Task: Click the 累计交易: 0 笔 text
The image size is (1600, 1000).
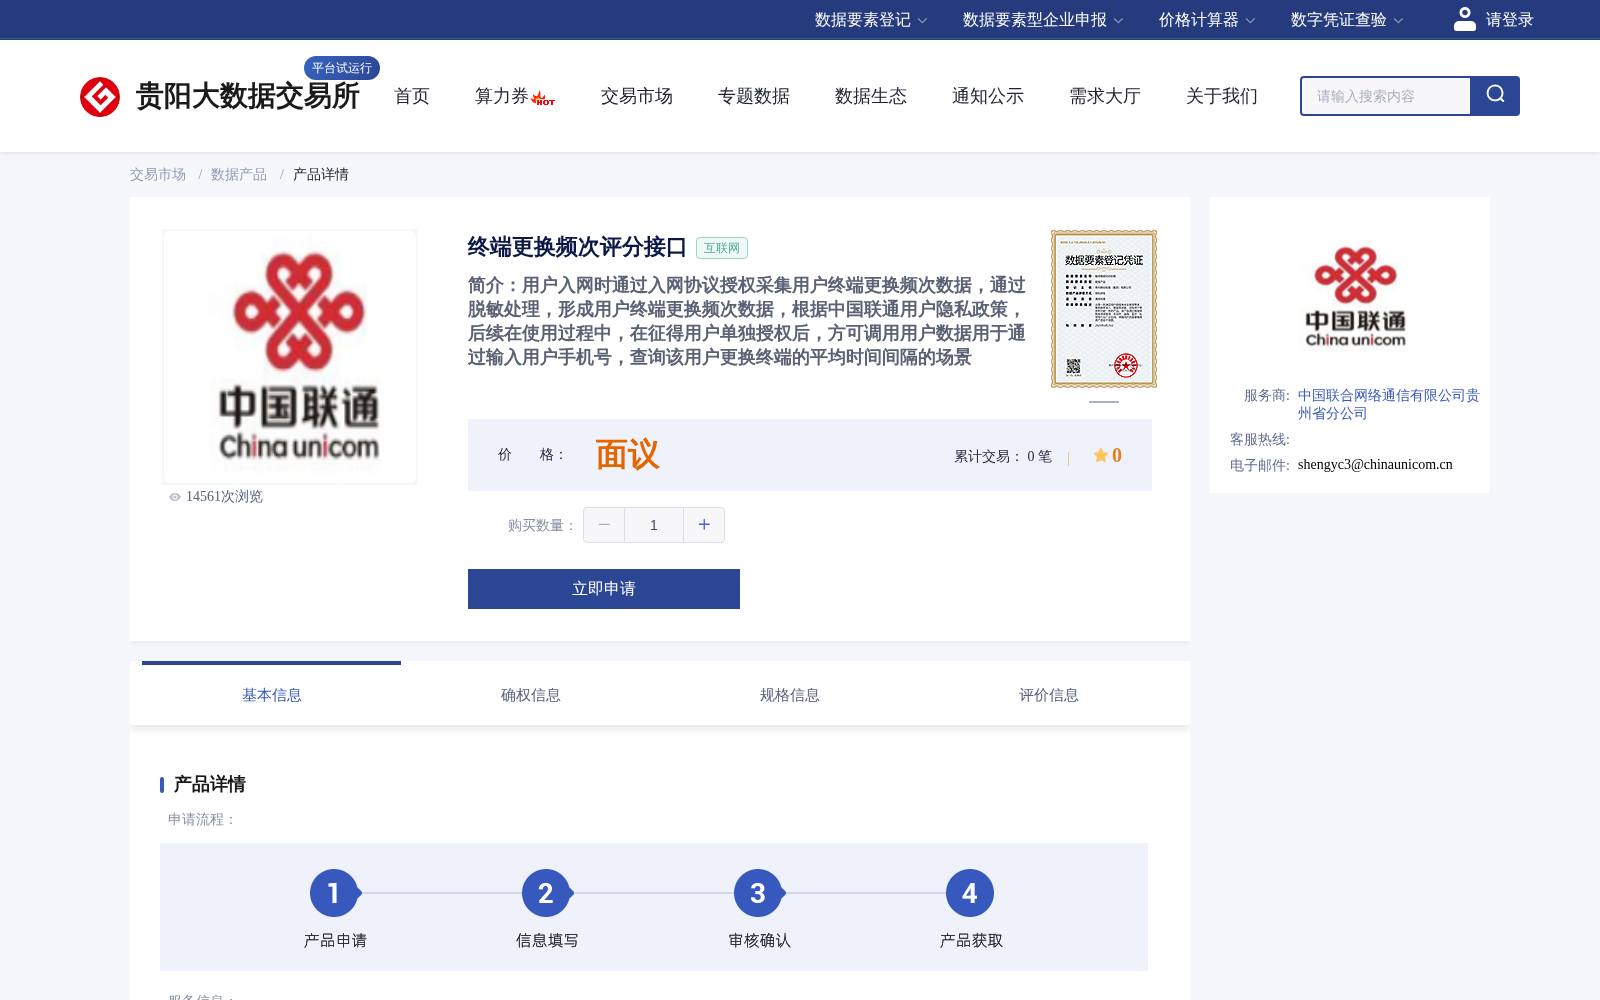Action: pyautogui.click(x=1003, y=456)
